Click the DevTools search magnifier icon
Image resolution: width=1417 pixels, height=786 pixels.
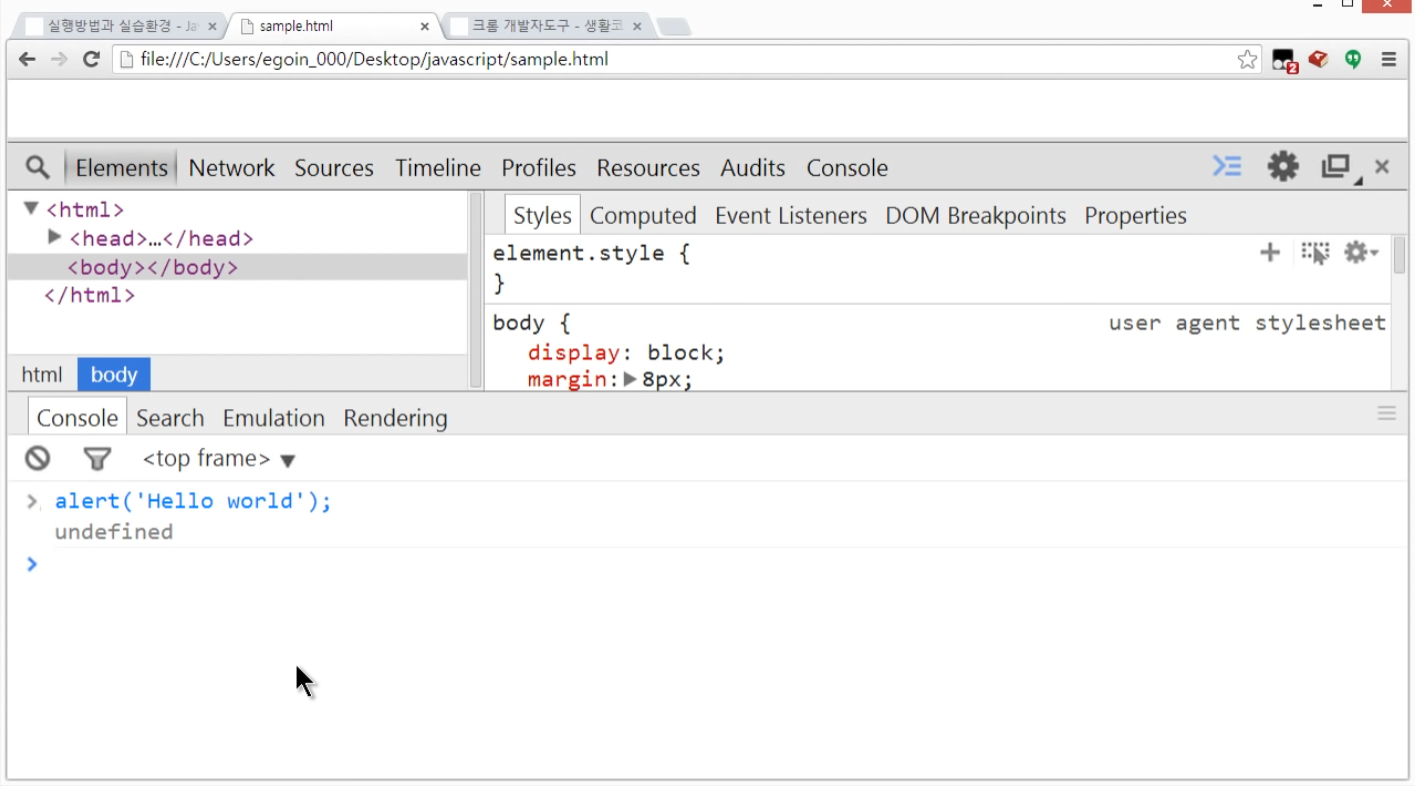click(37, 167)
